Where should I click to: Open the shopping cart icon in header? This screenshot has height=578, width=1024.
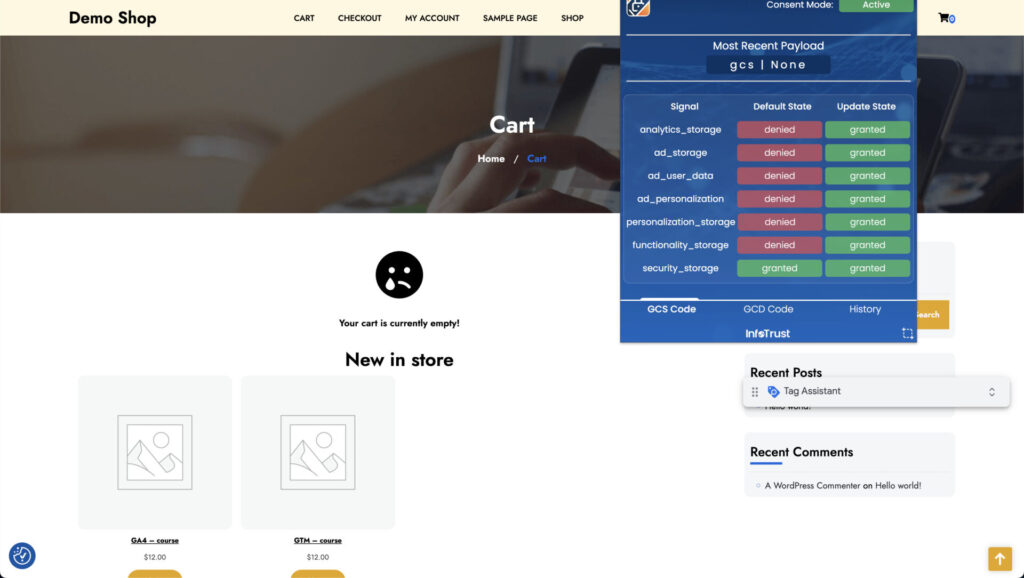(944, 18)
